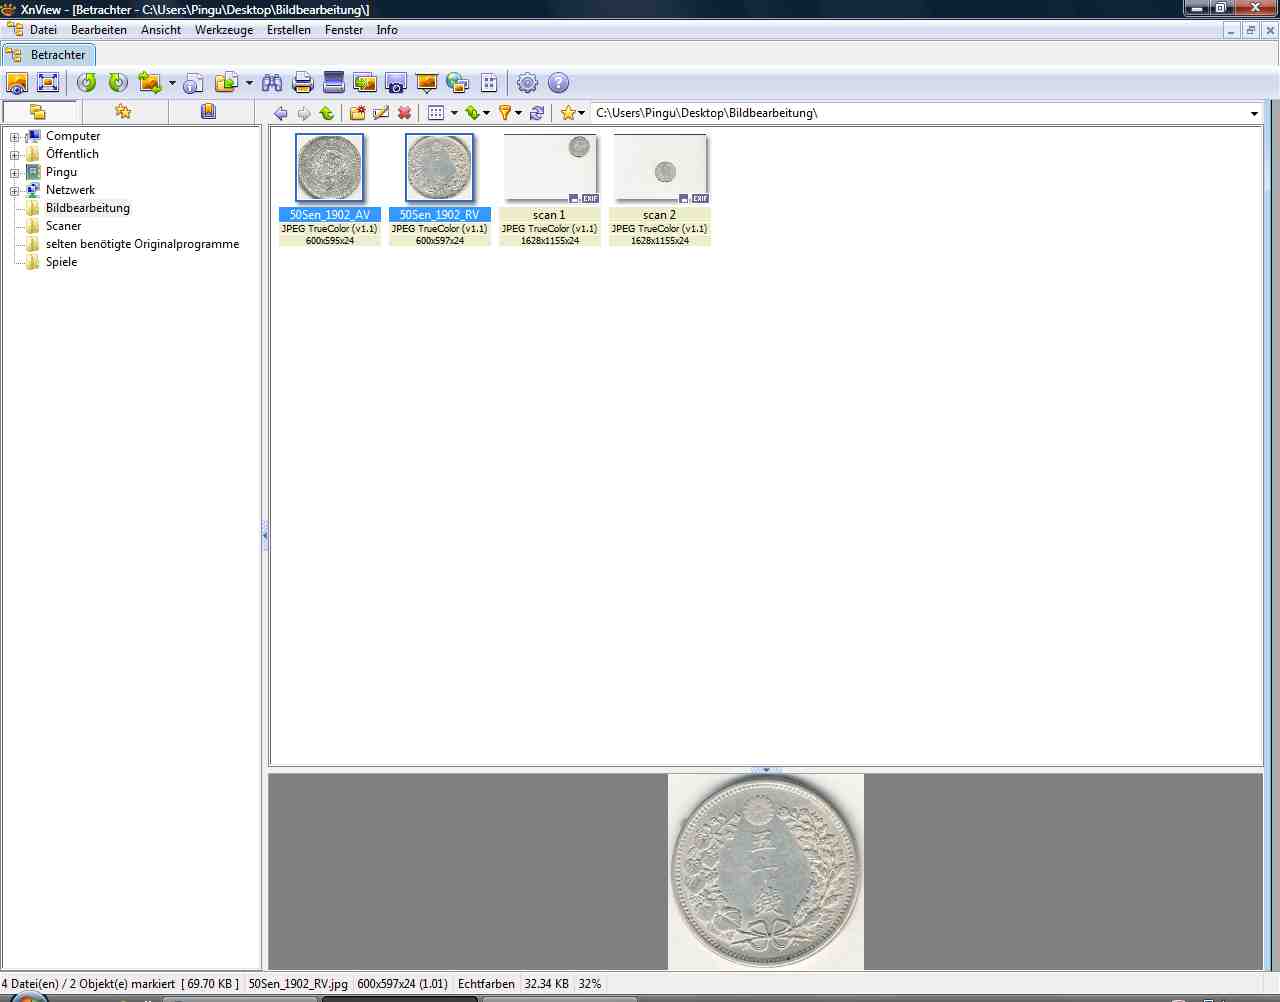Open the Bearbeiten menu

point(99,30)
